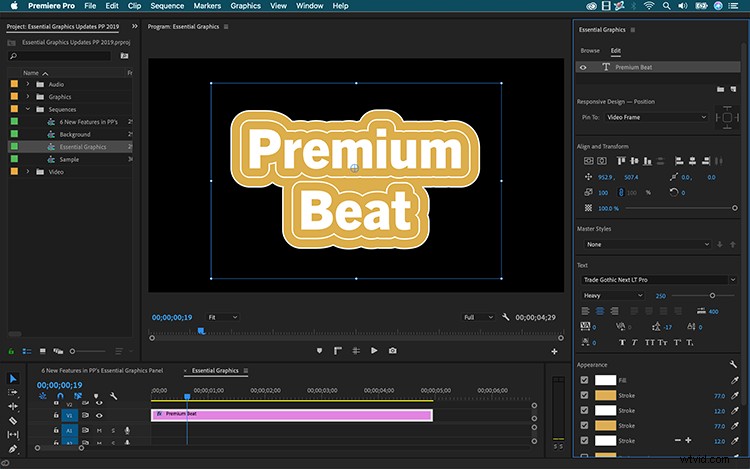Open macOS Spotlight search icon
Image resolution: width=750 pixels, height=469 pixels.
[666, 6]
